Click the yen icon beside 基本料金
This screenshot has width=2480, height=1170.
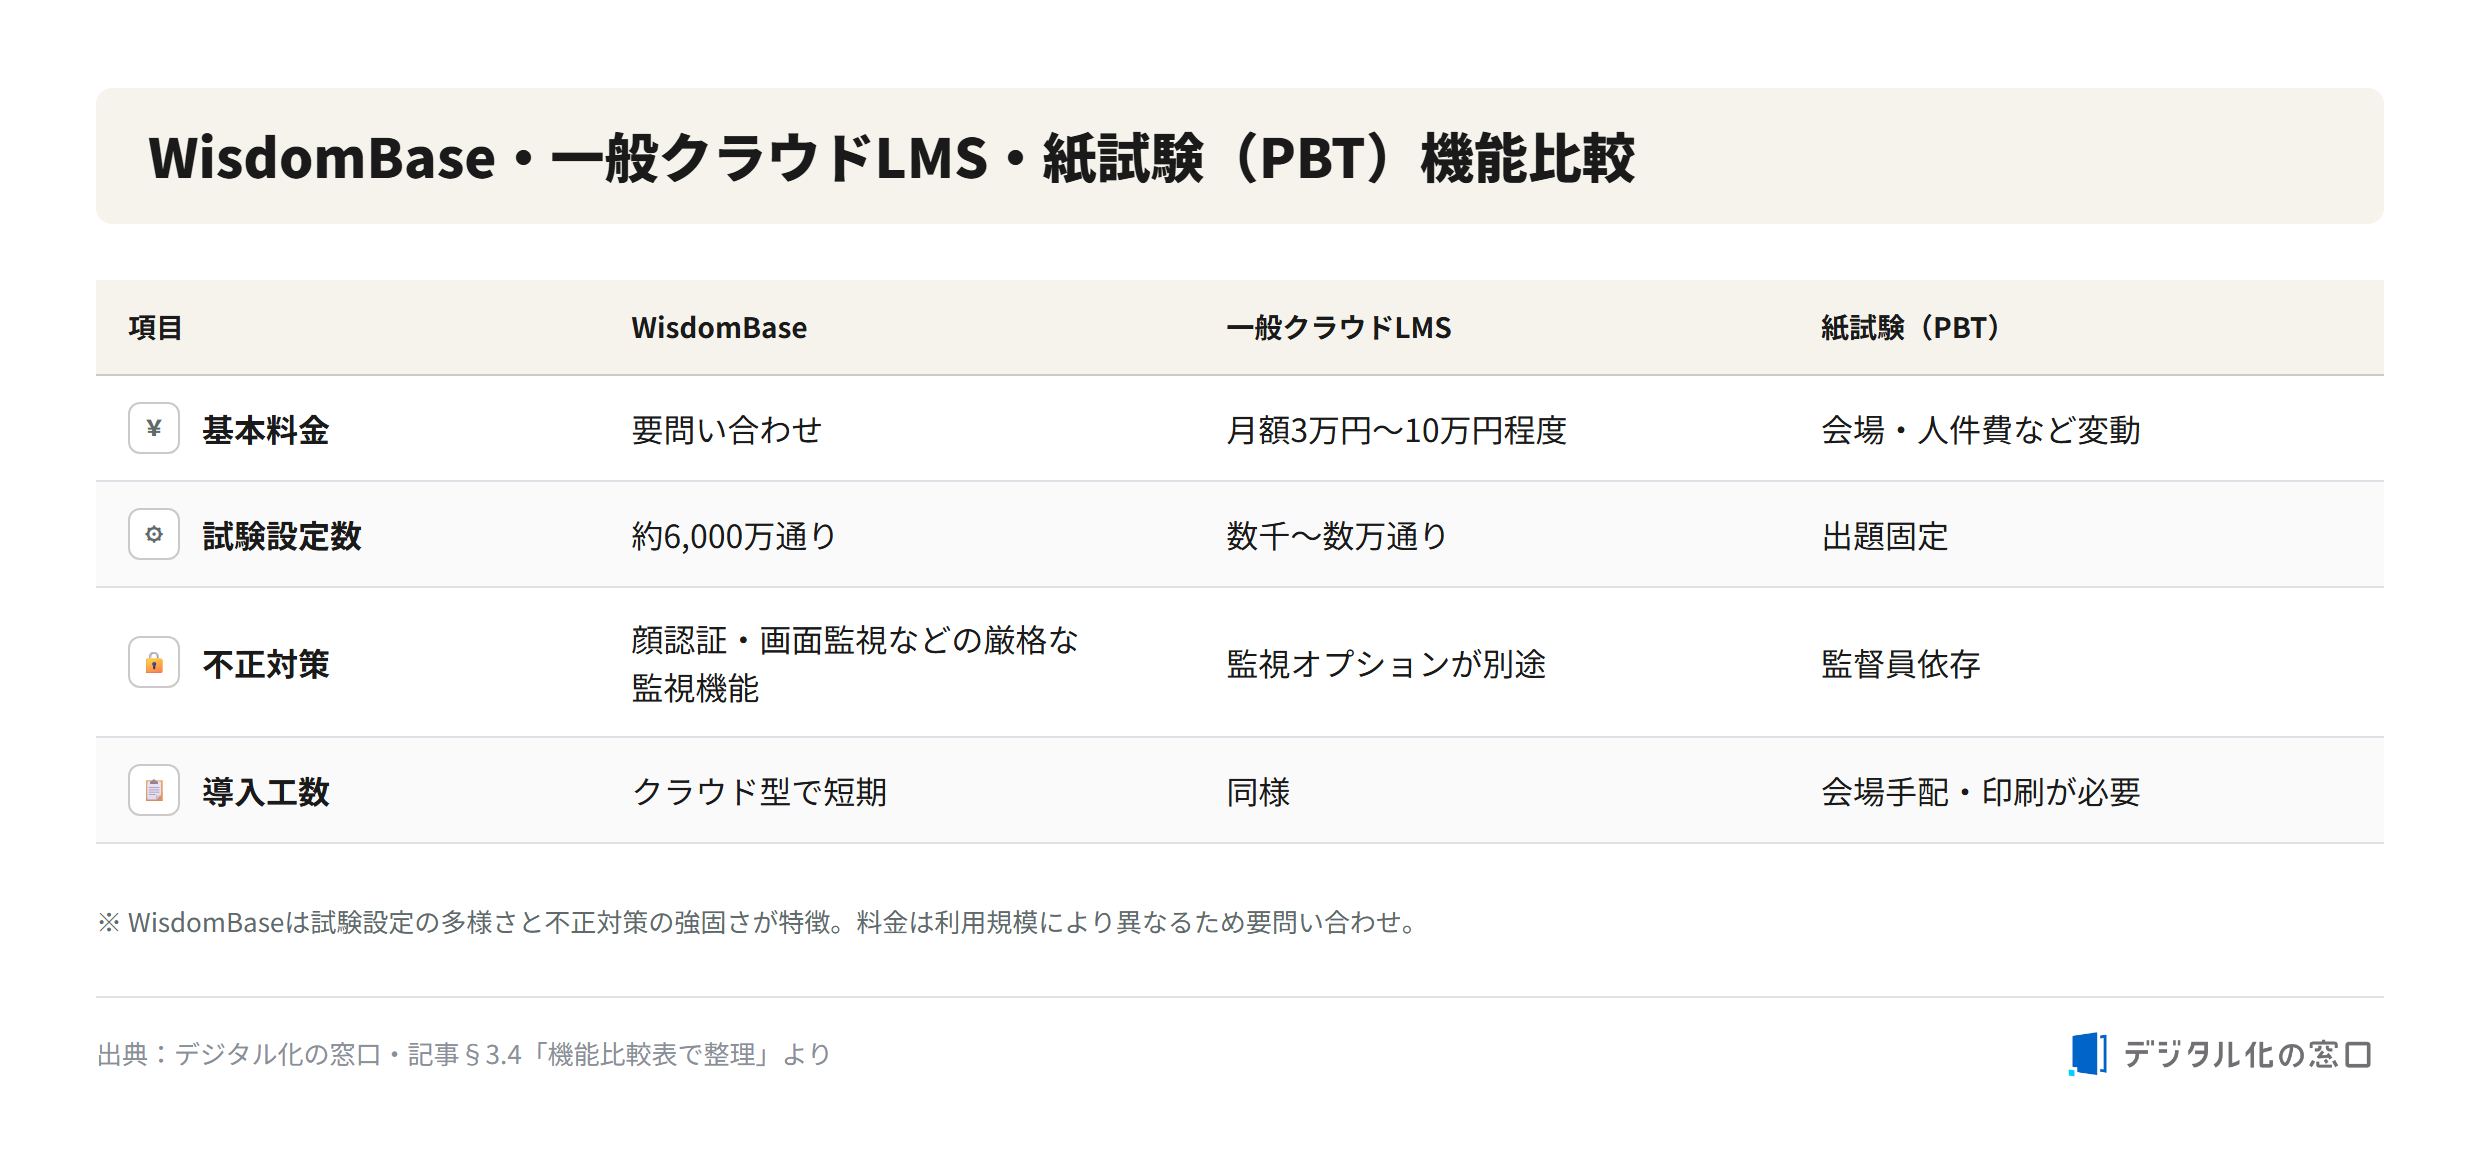(154, 428)
